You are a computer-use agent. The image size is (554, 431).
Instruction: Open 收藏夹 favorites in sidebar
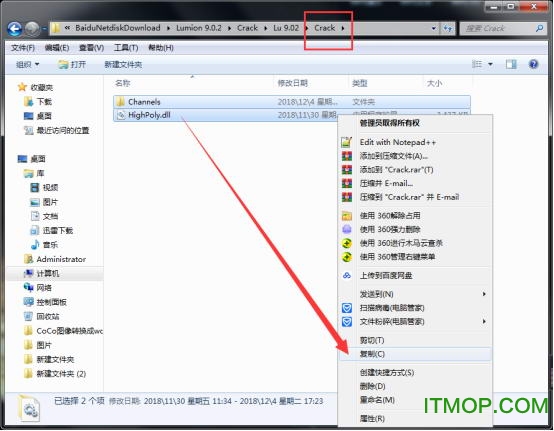pos(42,87)
